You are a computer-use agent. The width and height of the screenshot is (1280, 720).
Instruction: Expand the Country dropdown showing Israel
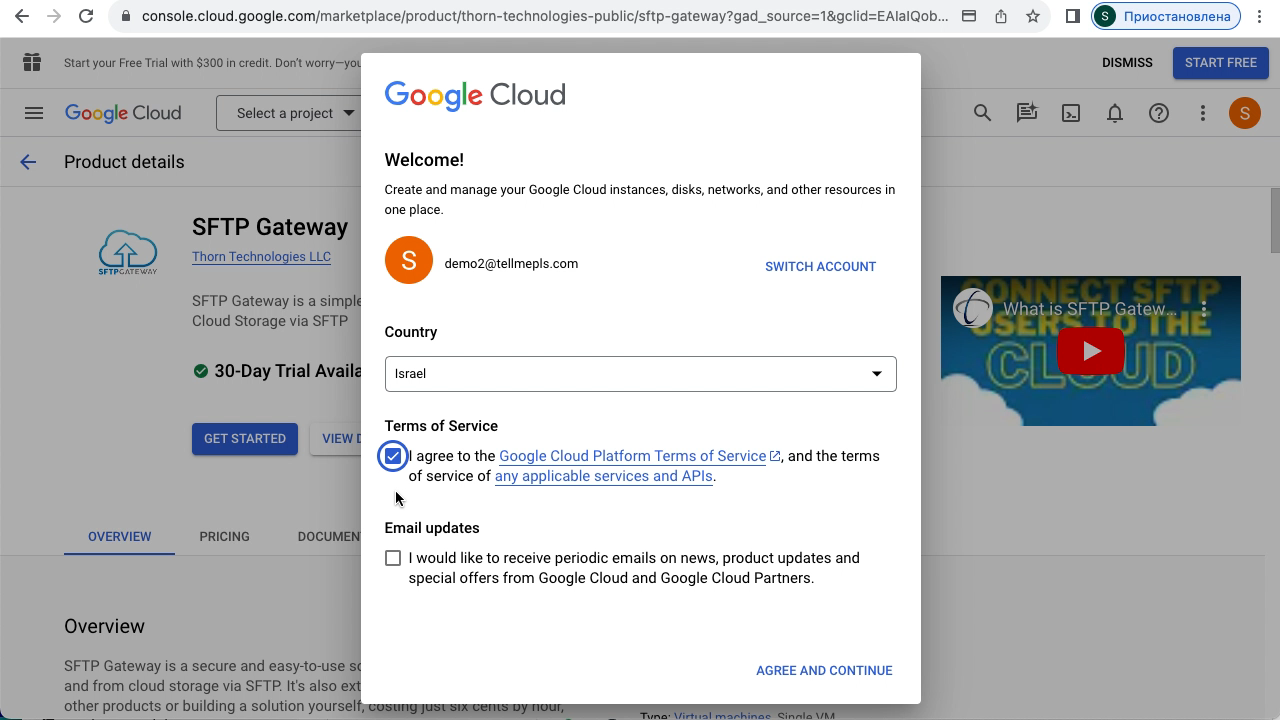coord(640,374)
